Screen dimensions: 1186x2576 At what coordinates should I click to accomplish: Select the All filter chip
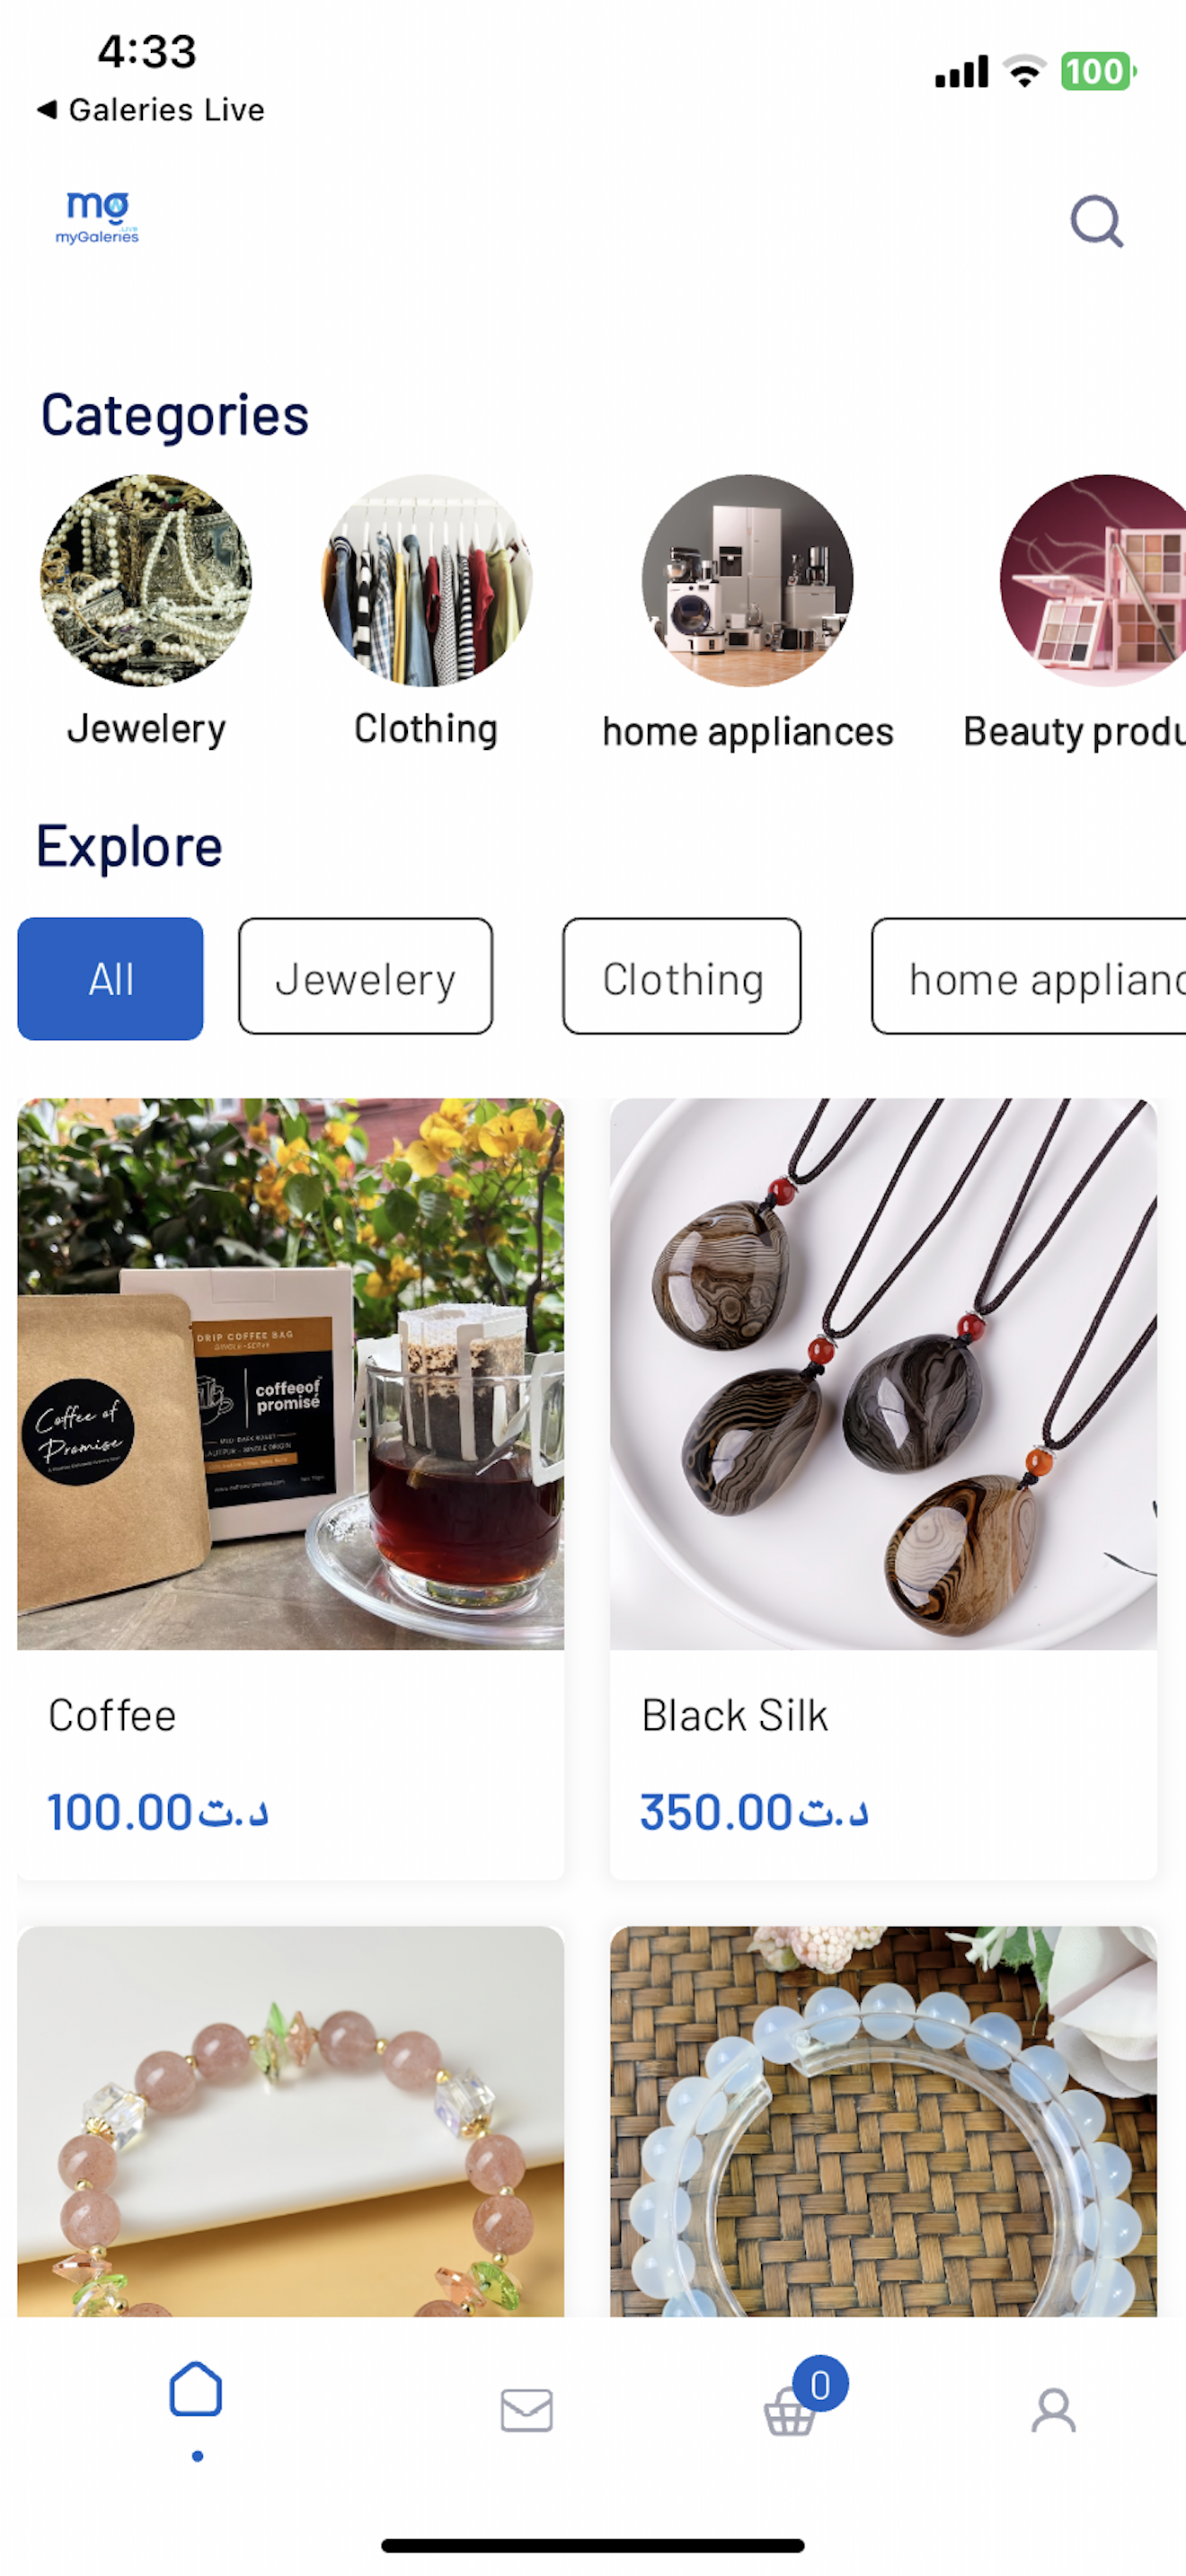click(111, 979)
